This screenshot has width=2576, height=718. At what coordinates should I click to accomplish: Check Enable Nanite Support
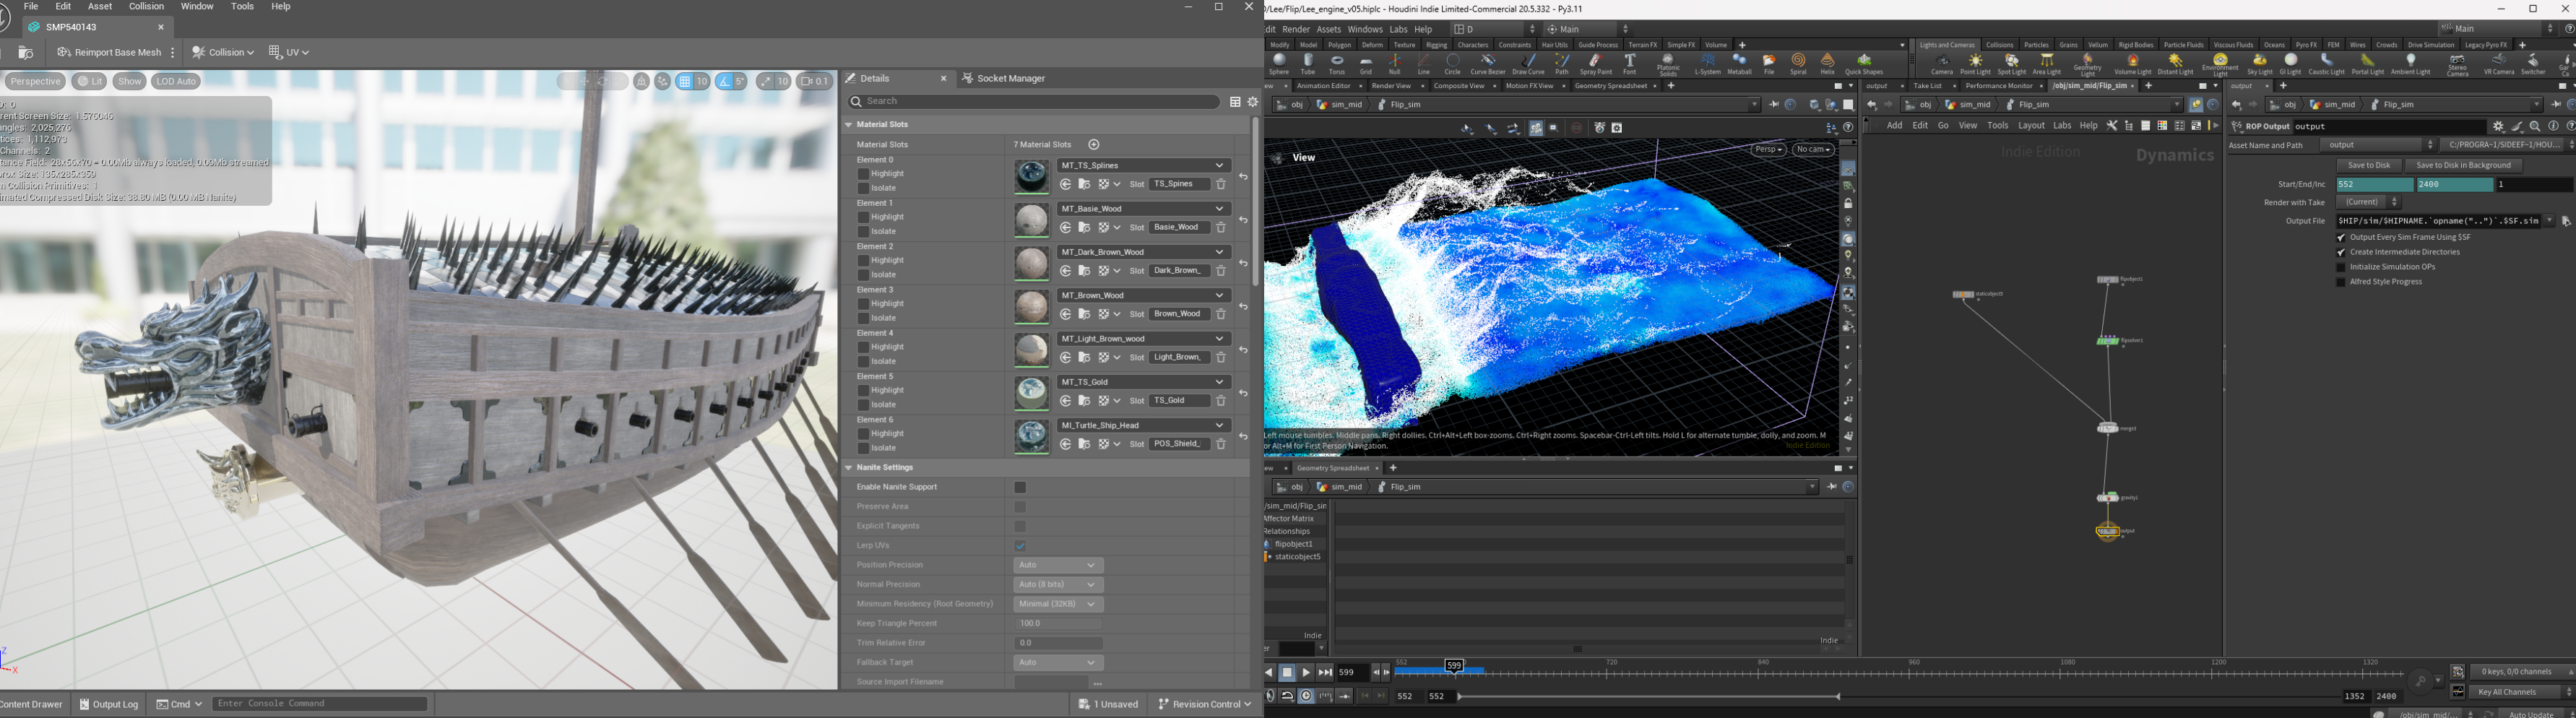(1020, 488)
